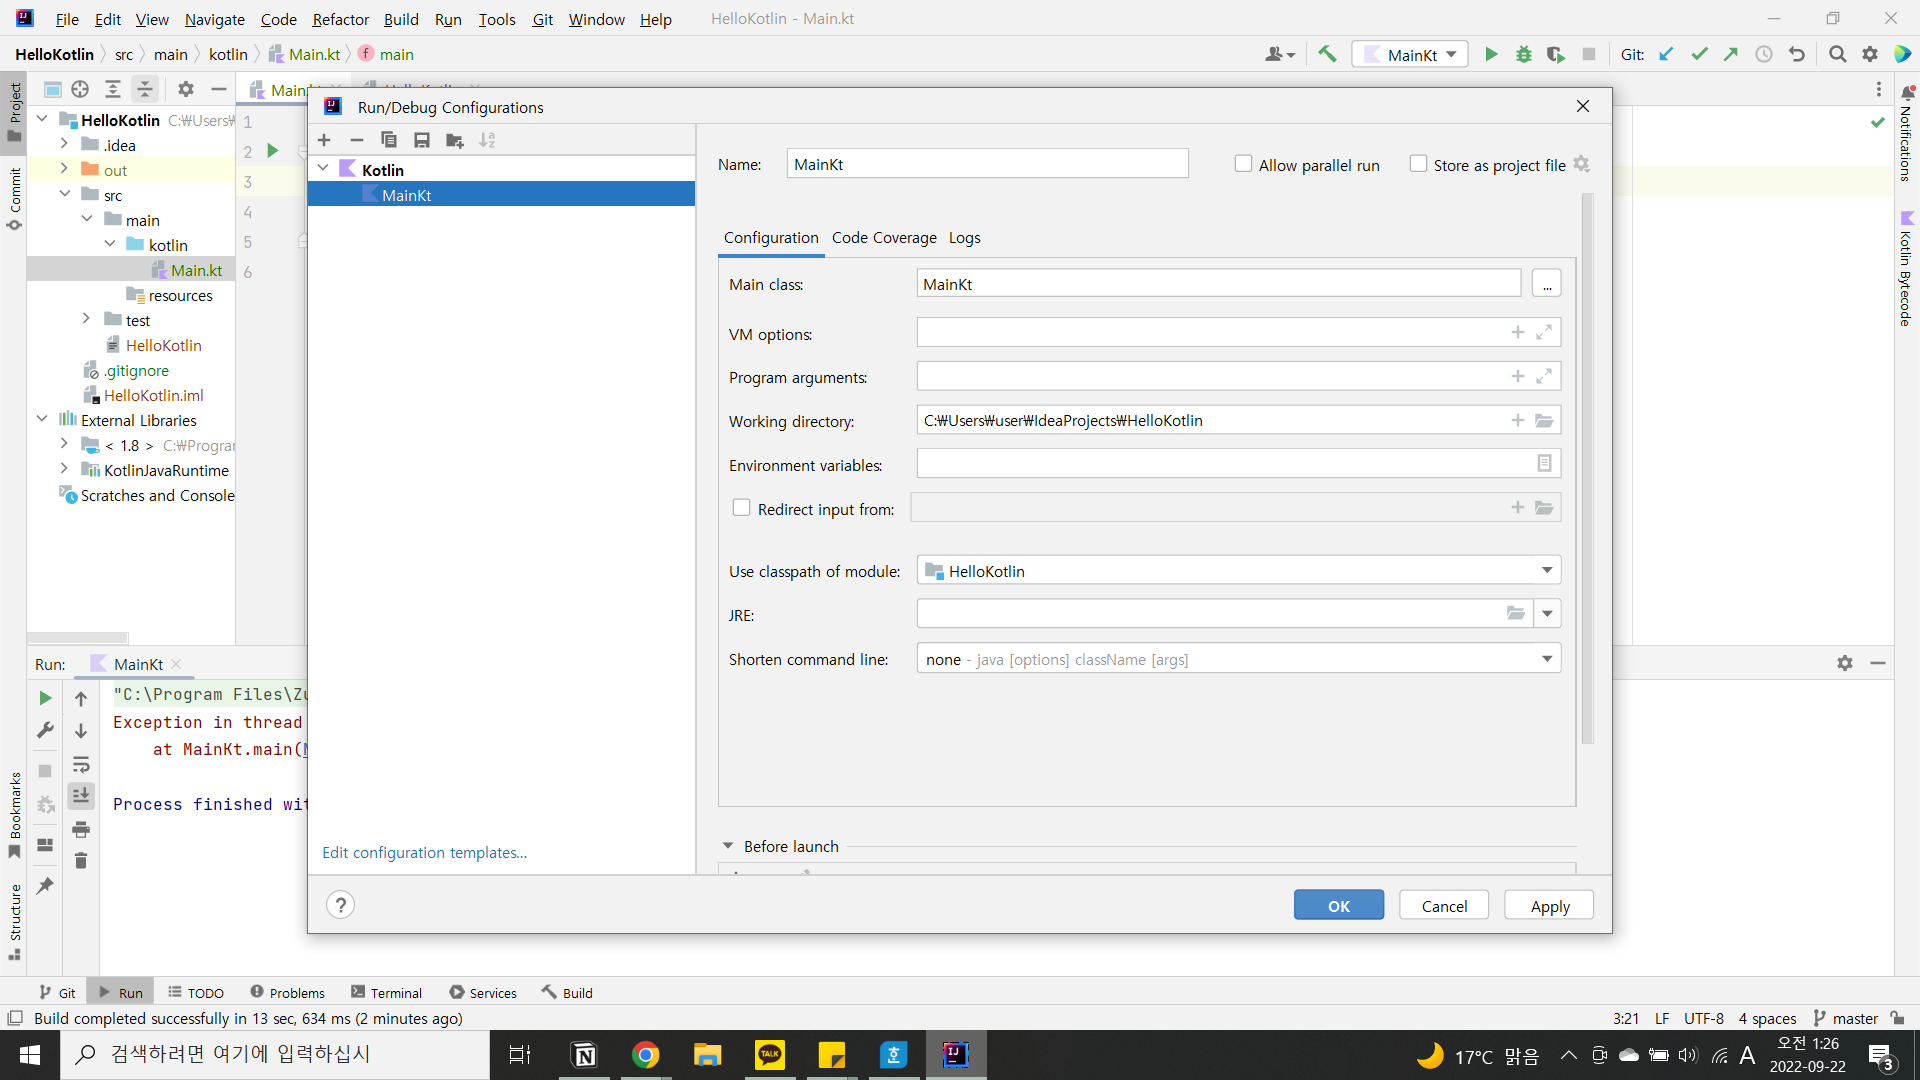Screen dimensions: 1920x1080
Task: Open File Explorer from the taskbar
Action: coord(708,1054)
